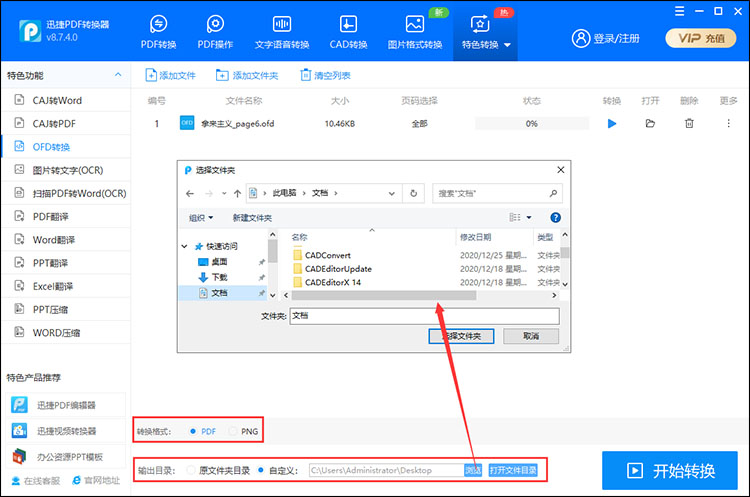The image size is (750, 497).
Task: Click the 浏览 browse button
Action: click(x=473, y=470)
